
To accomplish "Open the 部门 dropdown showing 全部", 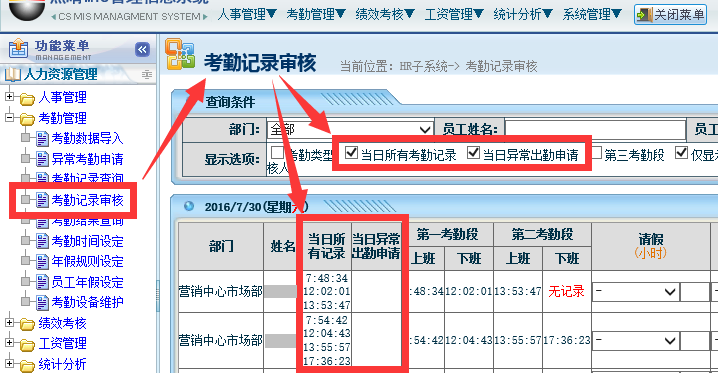I will tap(350, 130).
